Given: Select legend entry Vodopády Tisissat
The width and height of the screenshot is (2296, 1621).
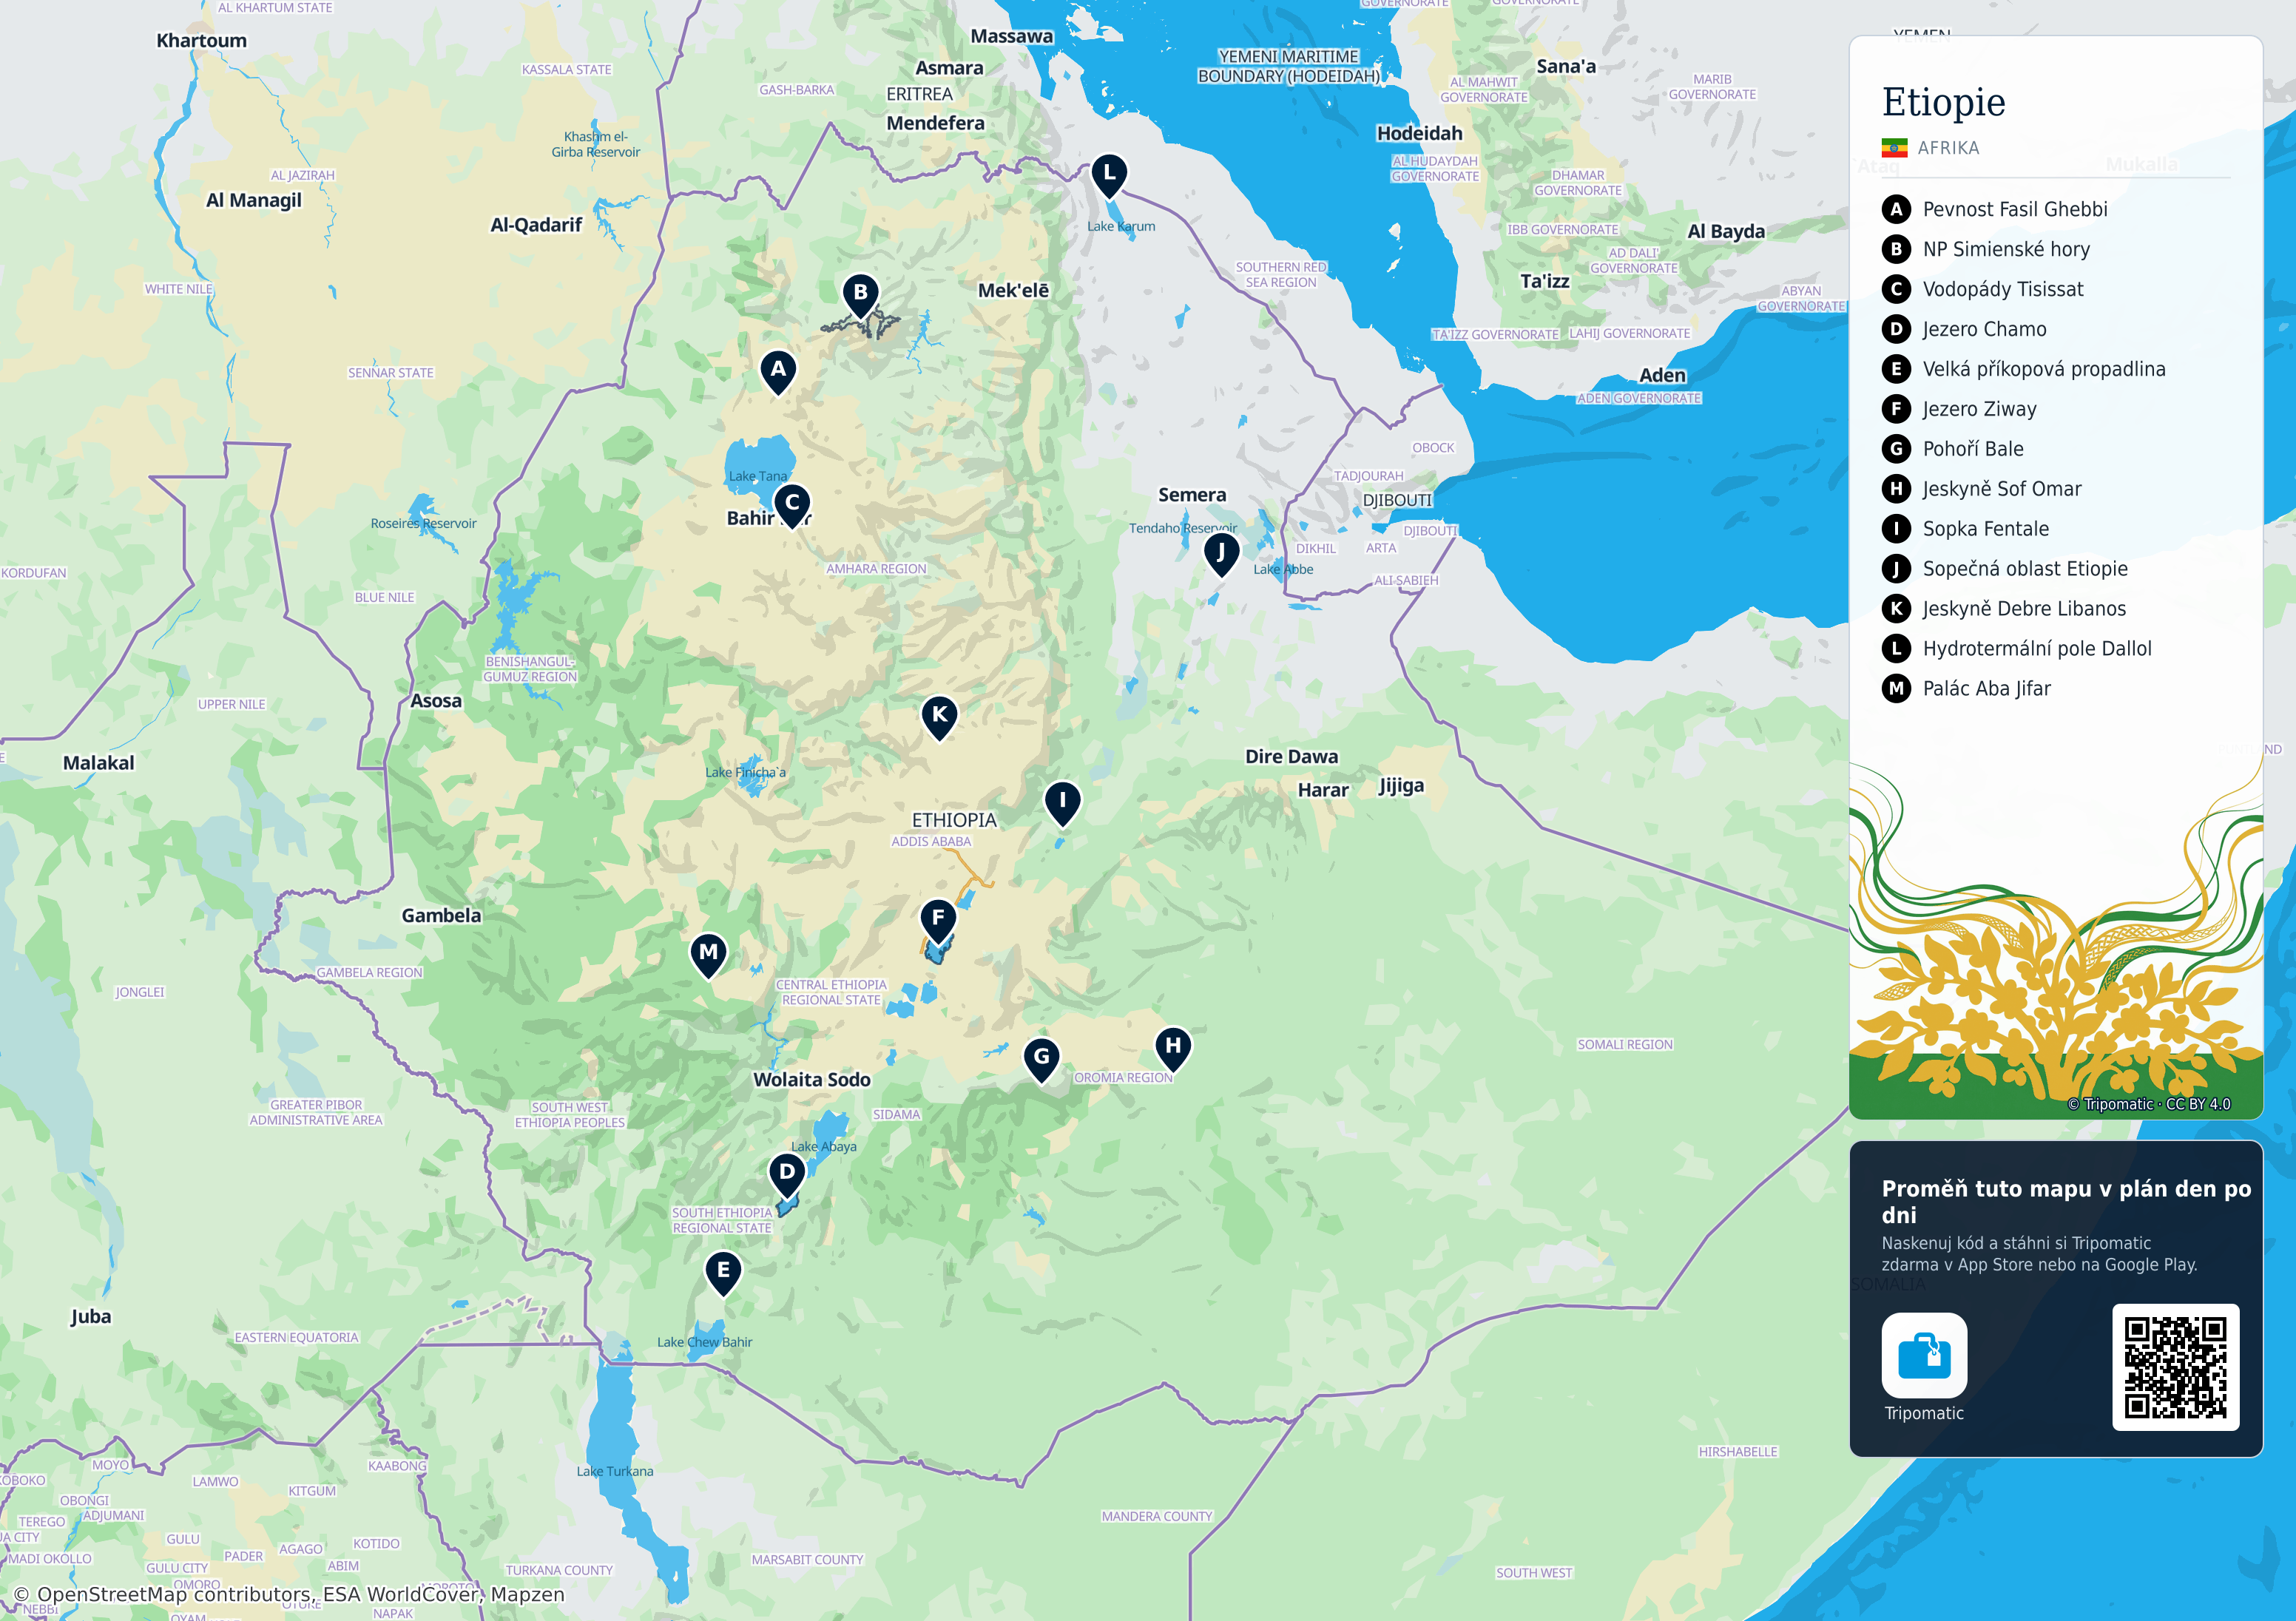Looking at the screenshot, I should [2003, 289].
